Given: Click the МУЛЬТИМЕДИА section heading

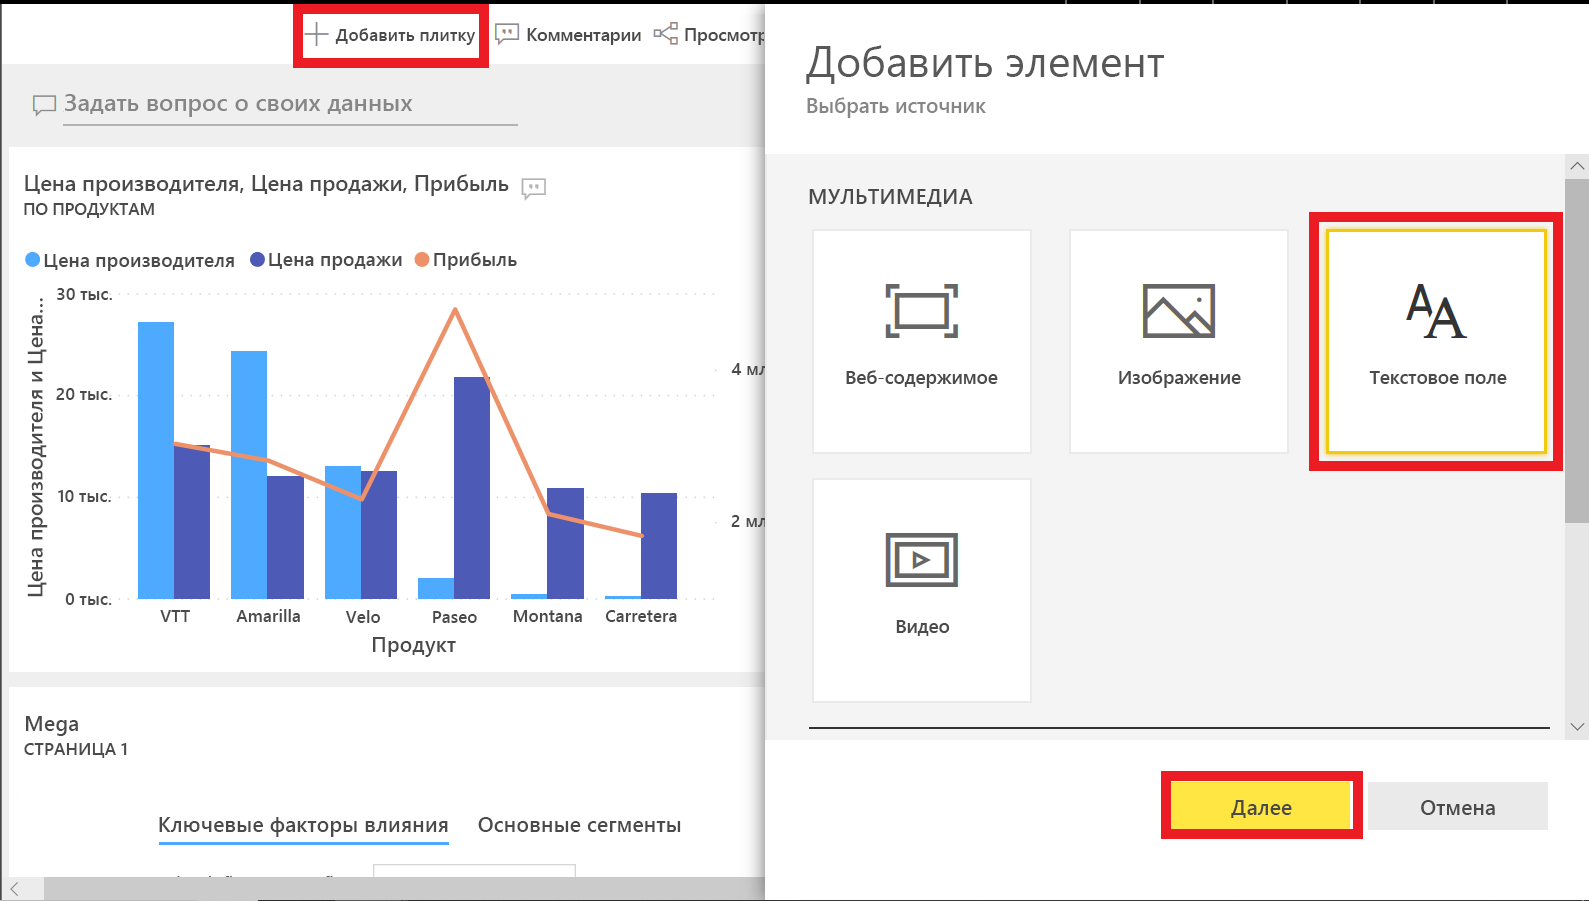Looking at the screenshot, I should pyautogui.click(x=890, y=197).
